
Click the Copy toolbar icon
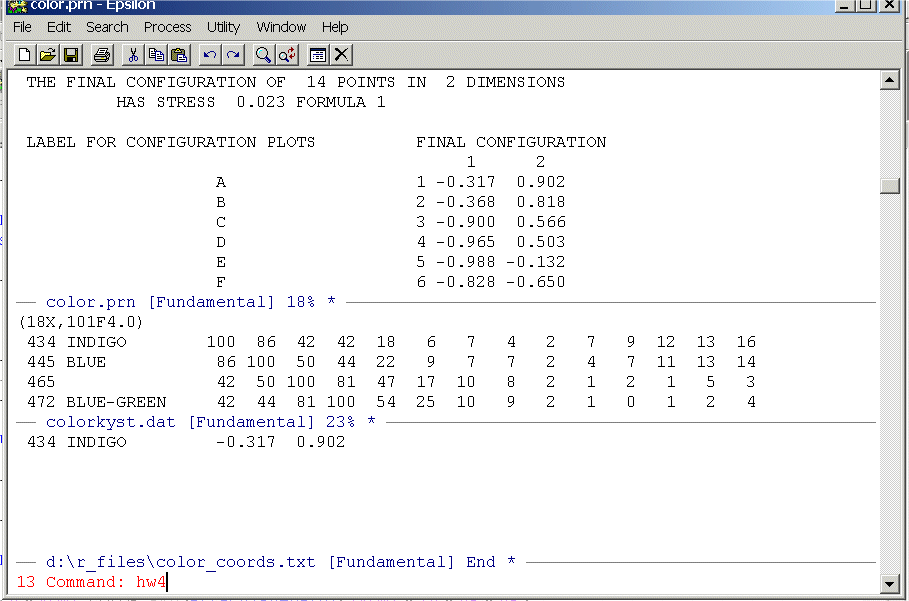point(156,54)
